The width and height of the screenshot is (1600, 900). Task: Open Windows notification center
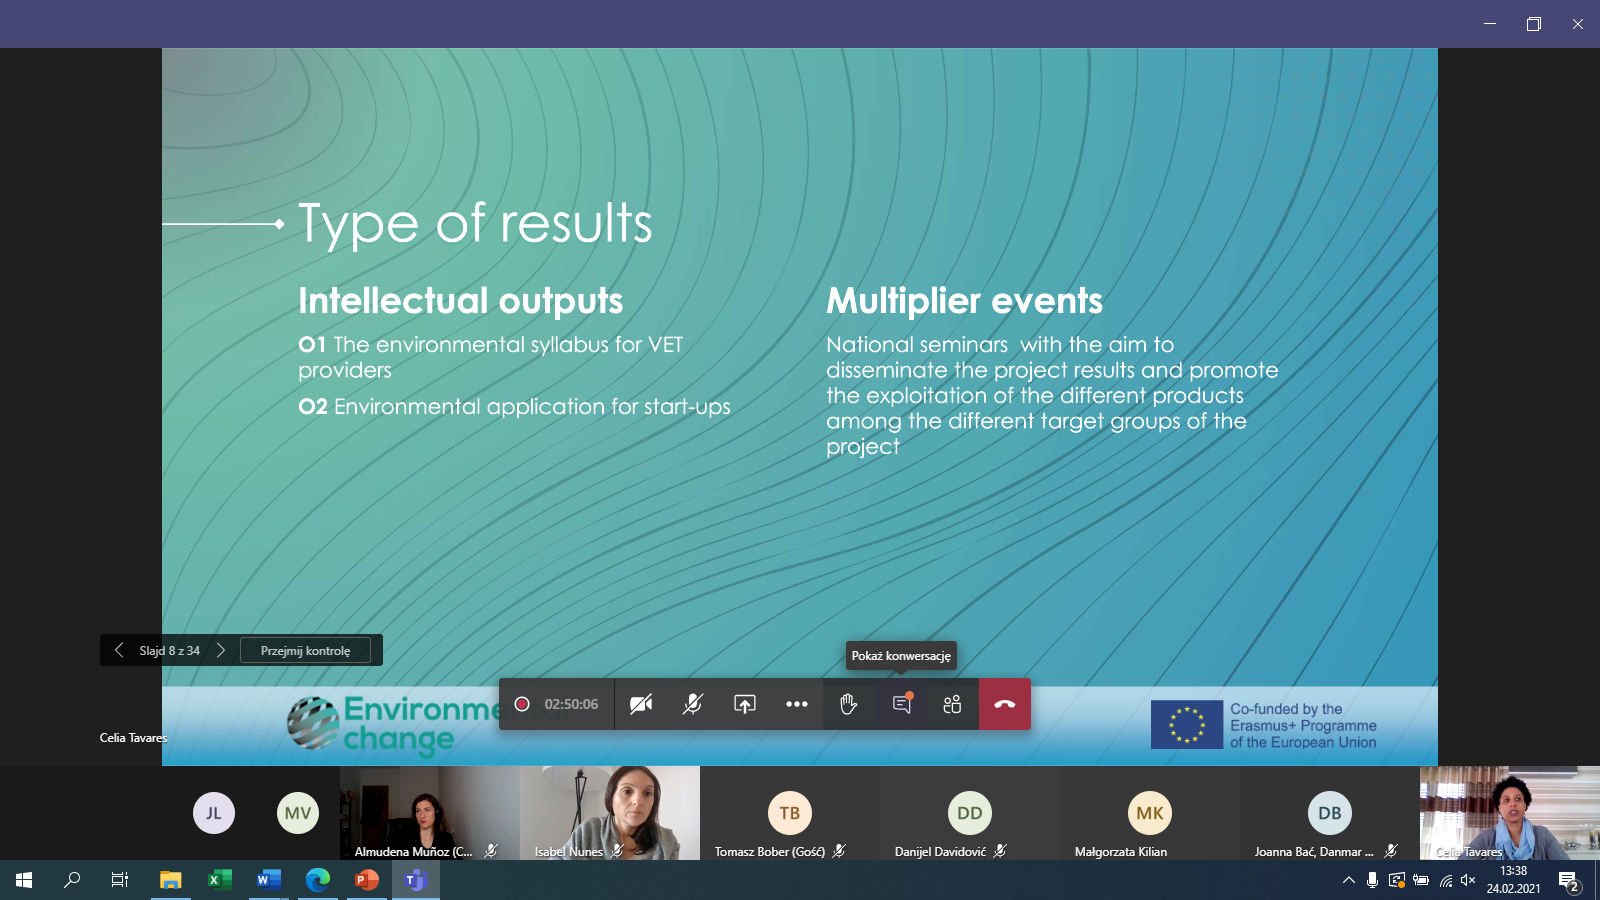pyautogui.click(x=1568, y=880)
